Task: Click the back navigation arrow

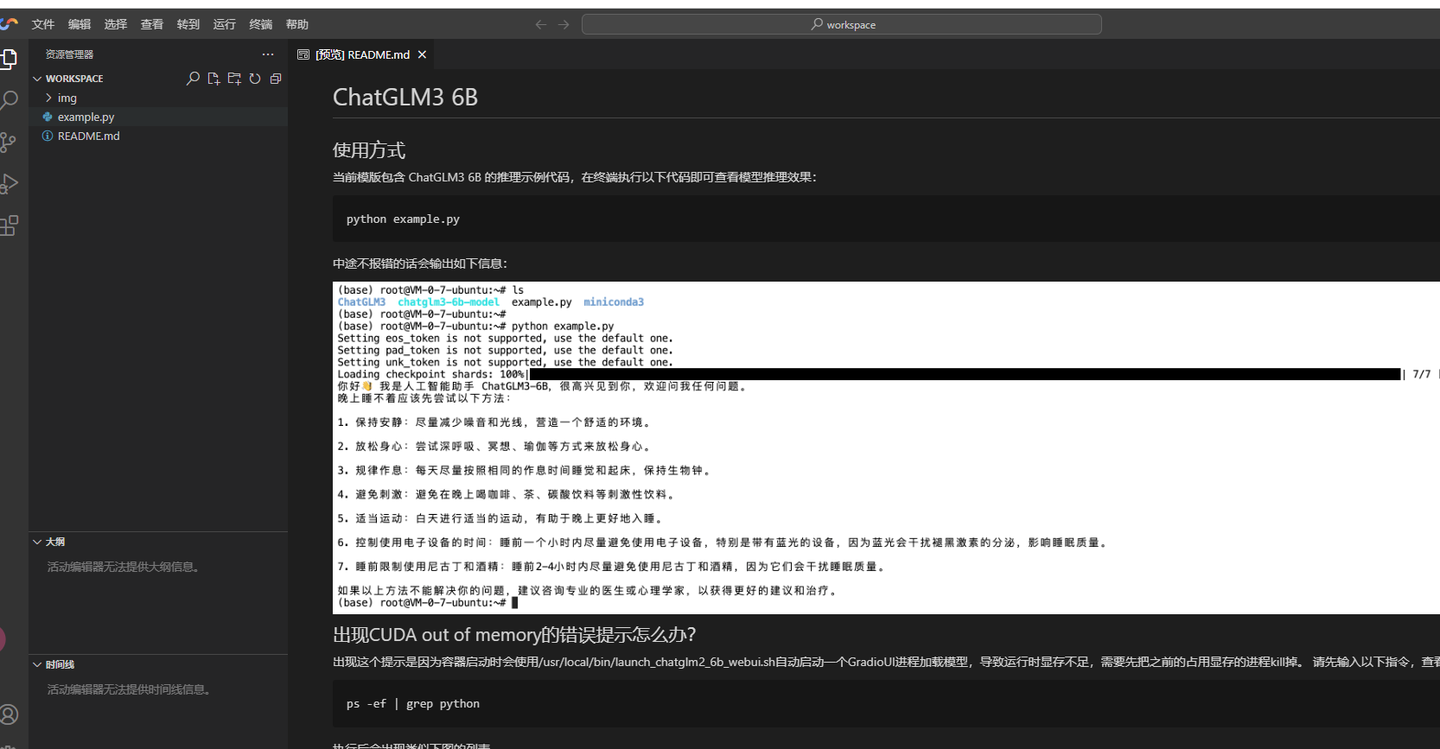Action: [x=541, y=23]
